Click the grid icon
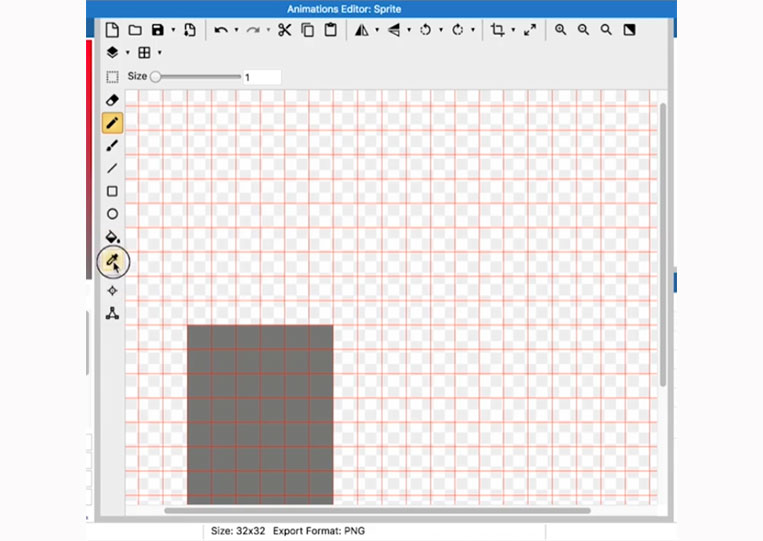Viewport: 763px width, 541px height. [x=145, y=53]
